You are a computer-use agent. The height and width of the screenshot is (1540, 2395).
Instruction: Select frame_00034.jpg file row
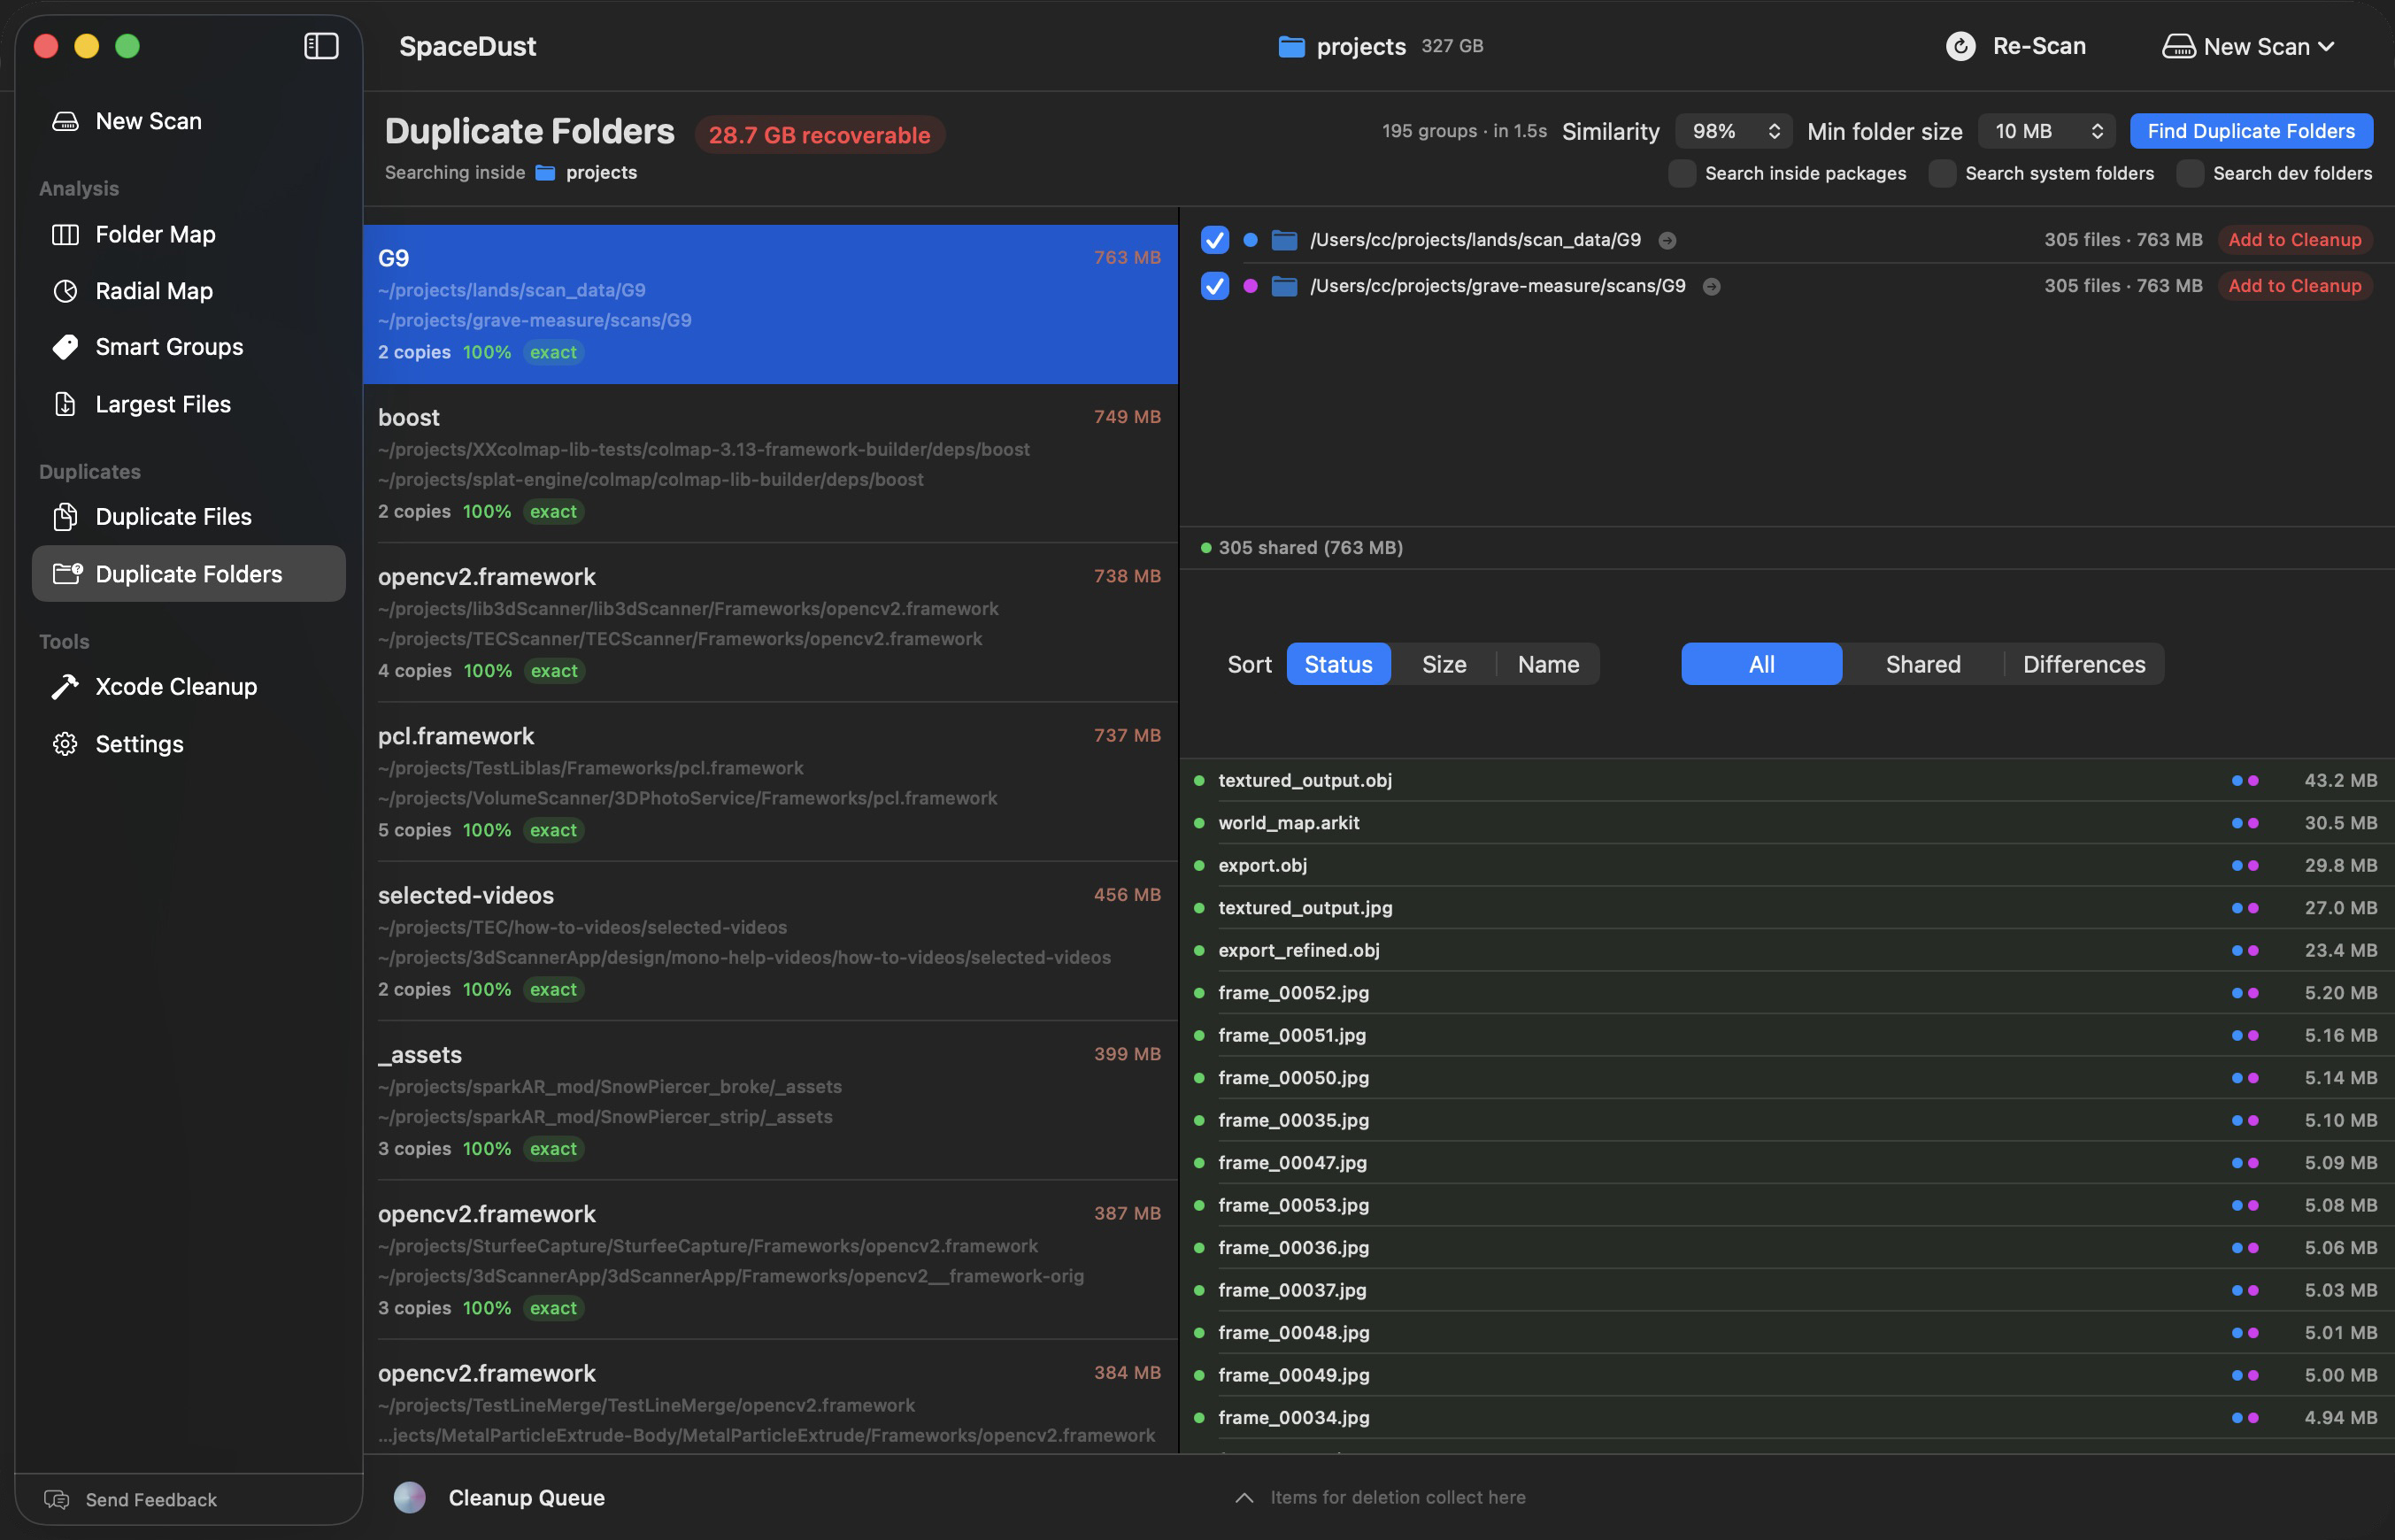tap(1786, 1418)
